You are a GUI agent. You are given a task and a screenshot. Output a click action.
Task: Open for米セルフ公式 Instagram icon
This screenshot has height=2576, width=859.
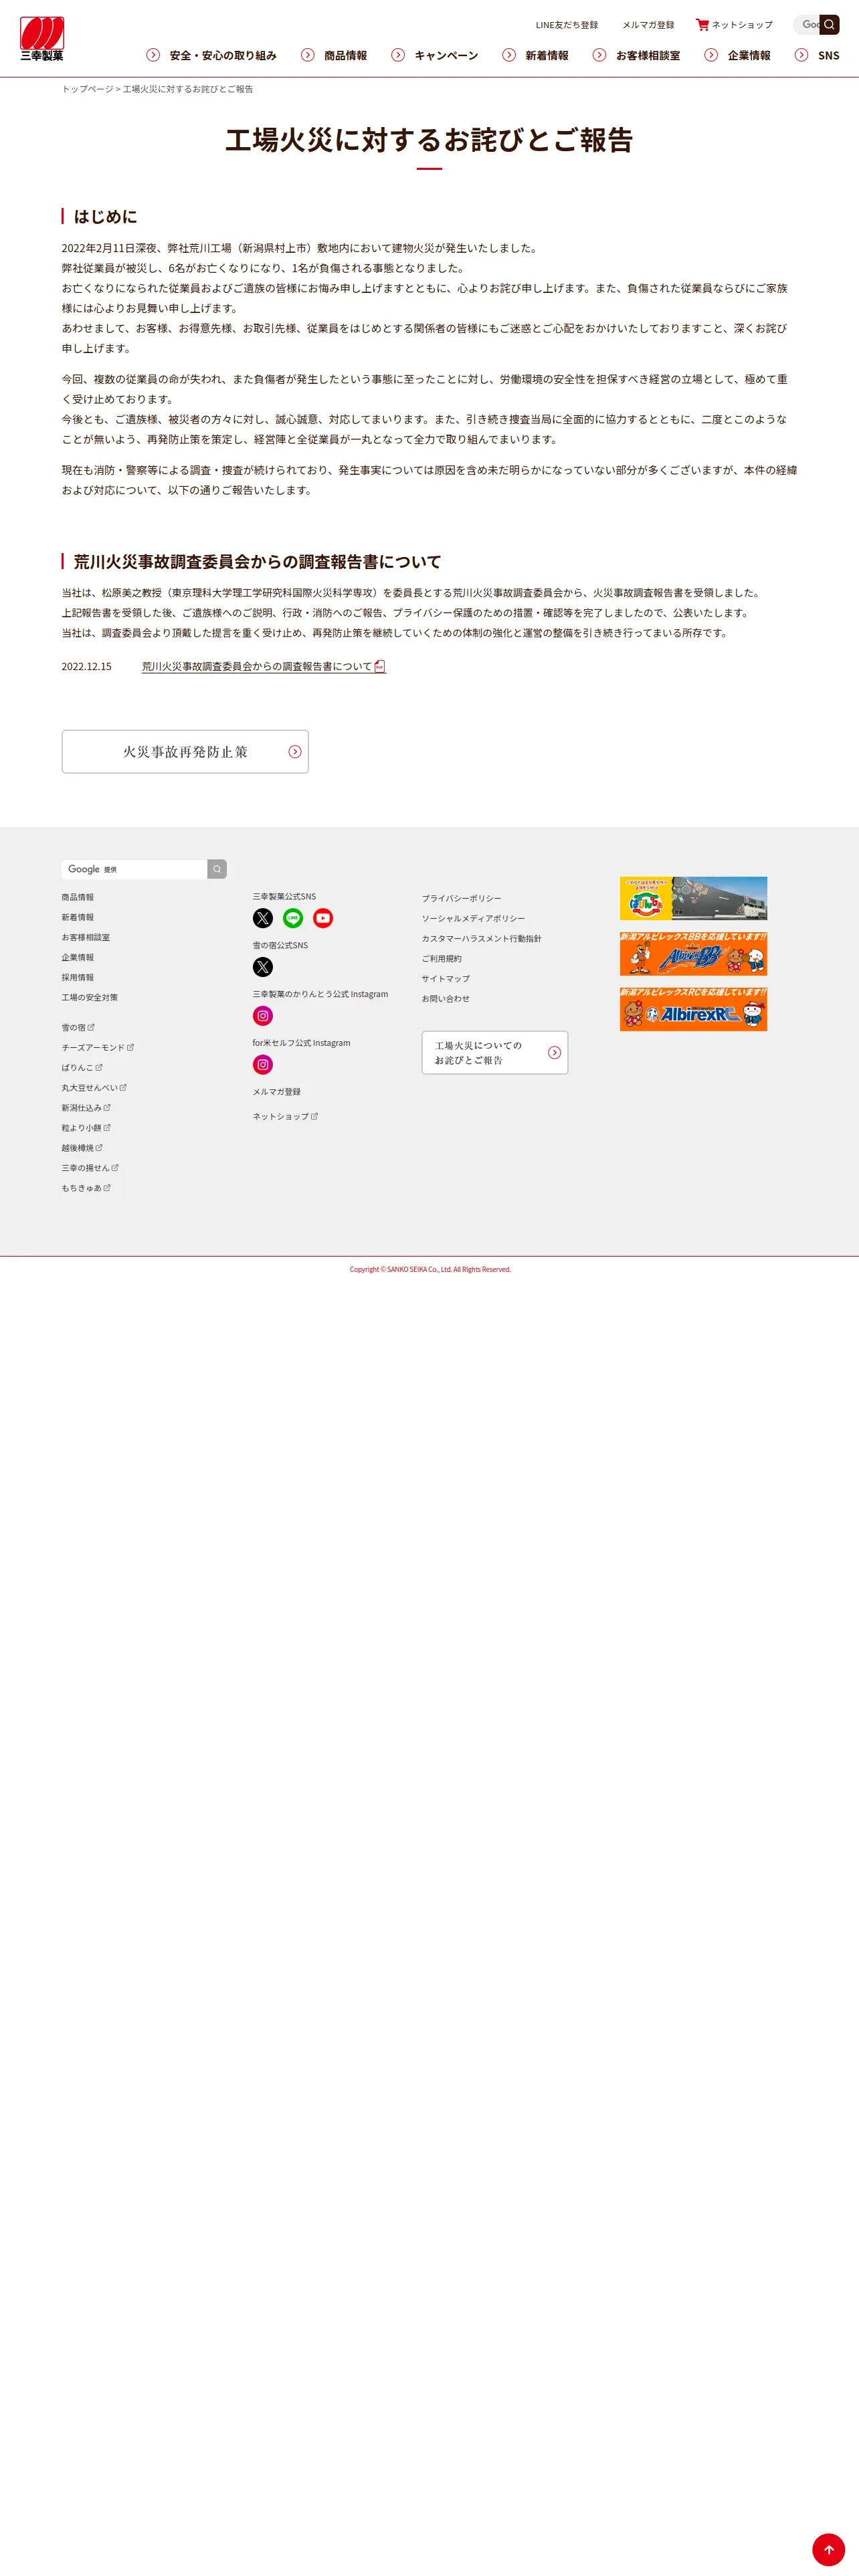click(263, 1065)
